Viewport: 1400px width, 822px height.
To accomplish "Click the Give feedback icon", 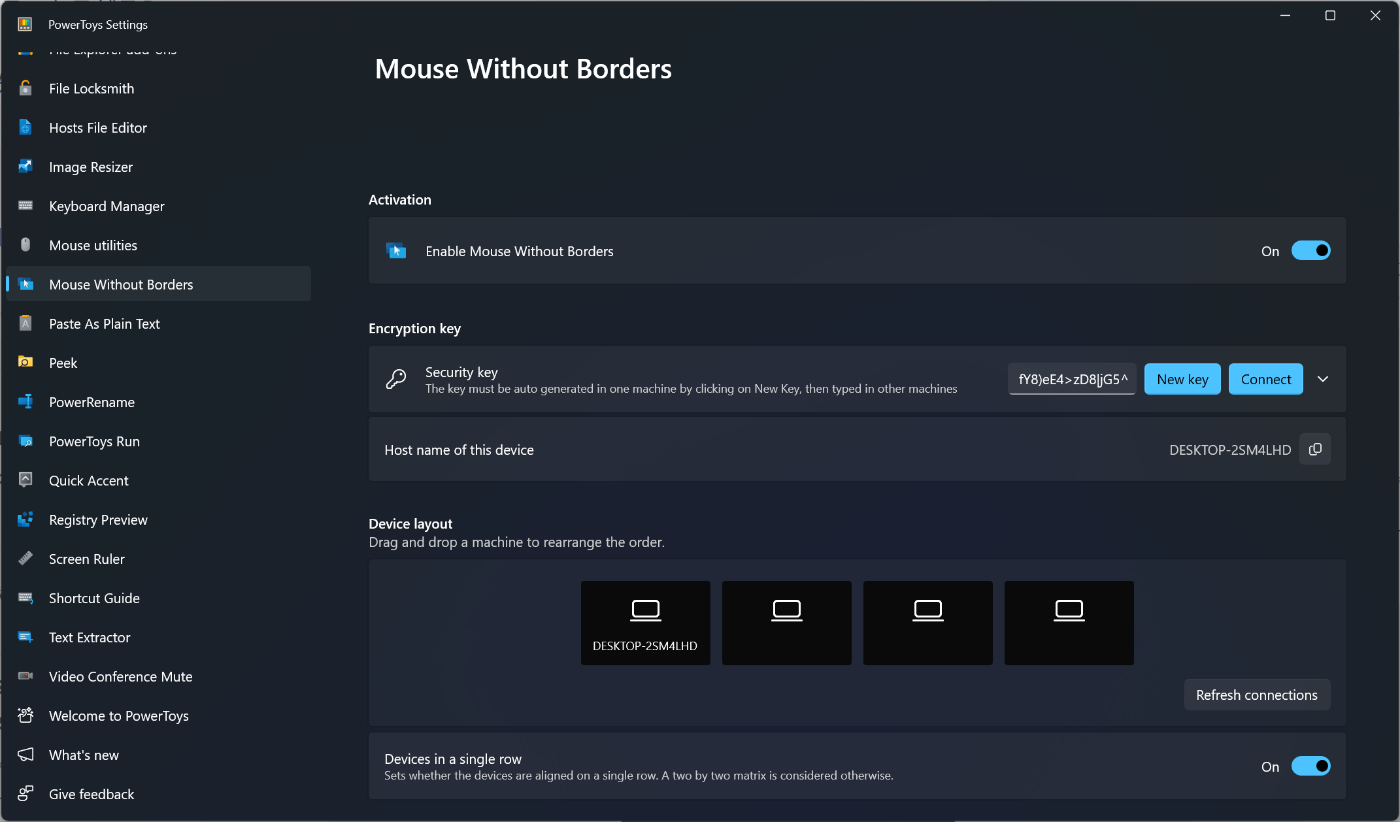I will tap(26, 794).
